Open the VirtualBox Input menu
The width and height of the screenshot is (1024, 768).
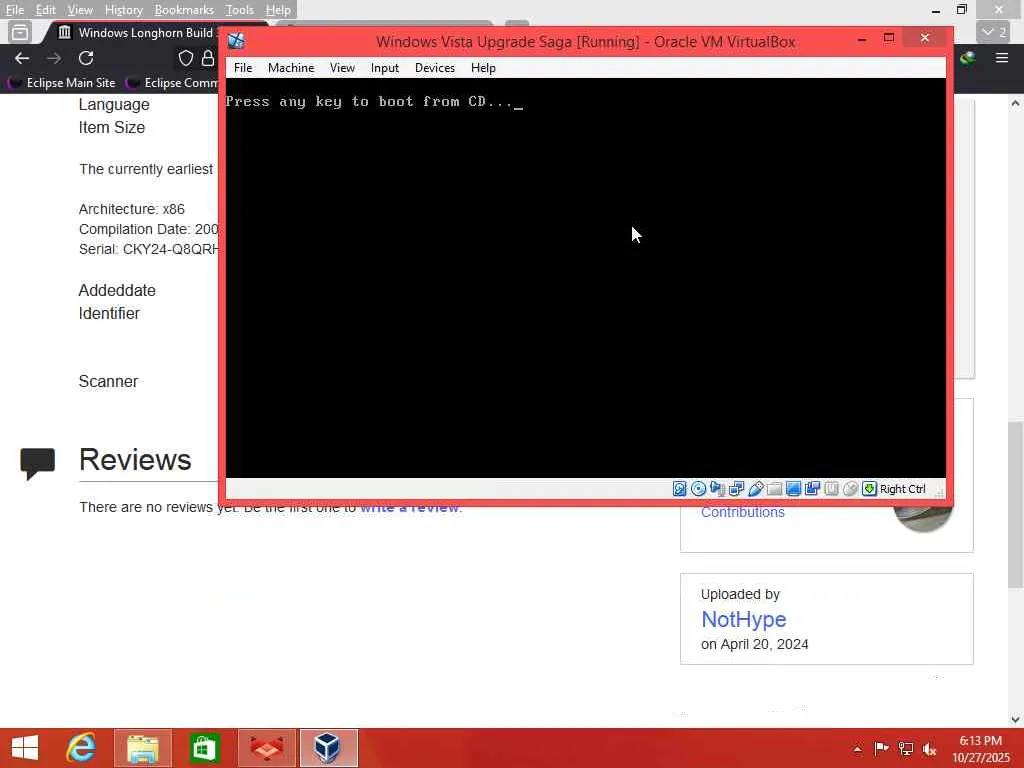385,68
